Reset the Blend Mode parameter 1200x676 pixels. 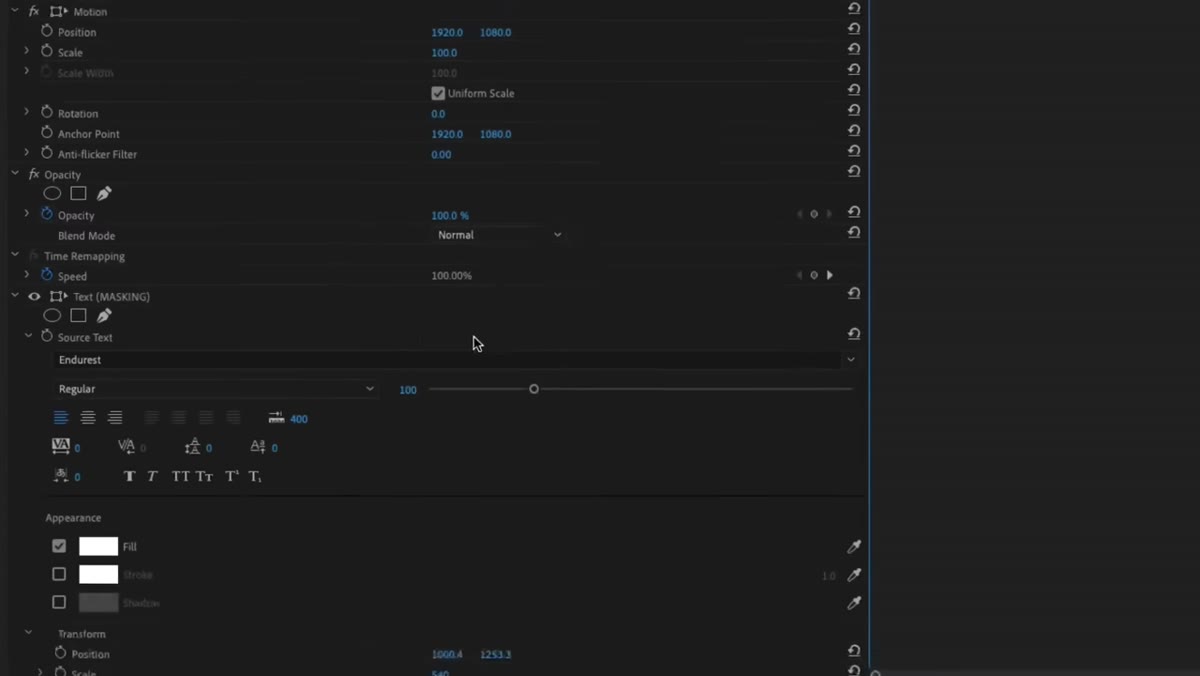tap(854, 232)
